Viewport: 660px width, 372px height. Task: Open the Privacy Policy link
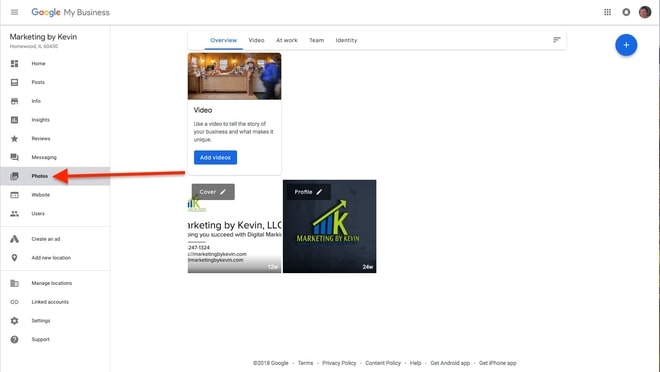click(339, 363)
